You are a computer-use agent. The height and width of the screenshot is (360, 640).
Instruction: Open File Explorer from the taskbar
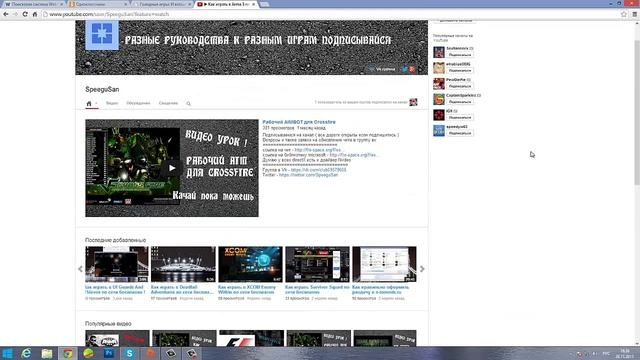47,353
